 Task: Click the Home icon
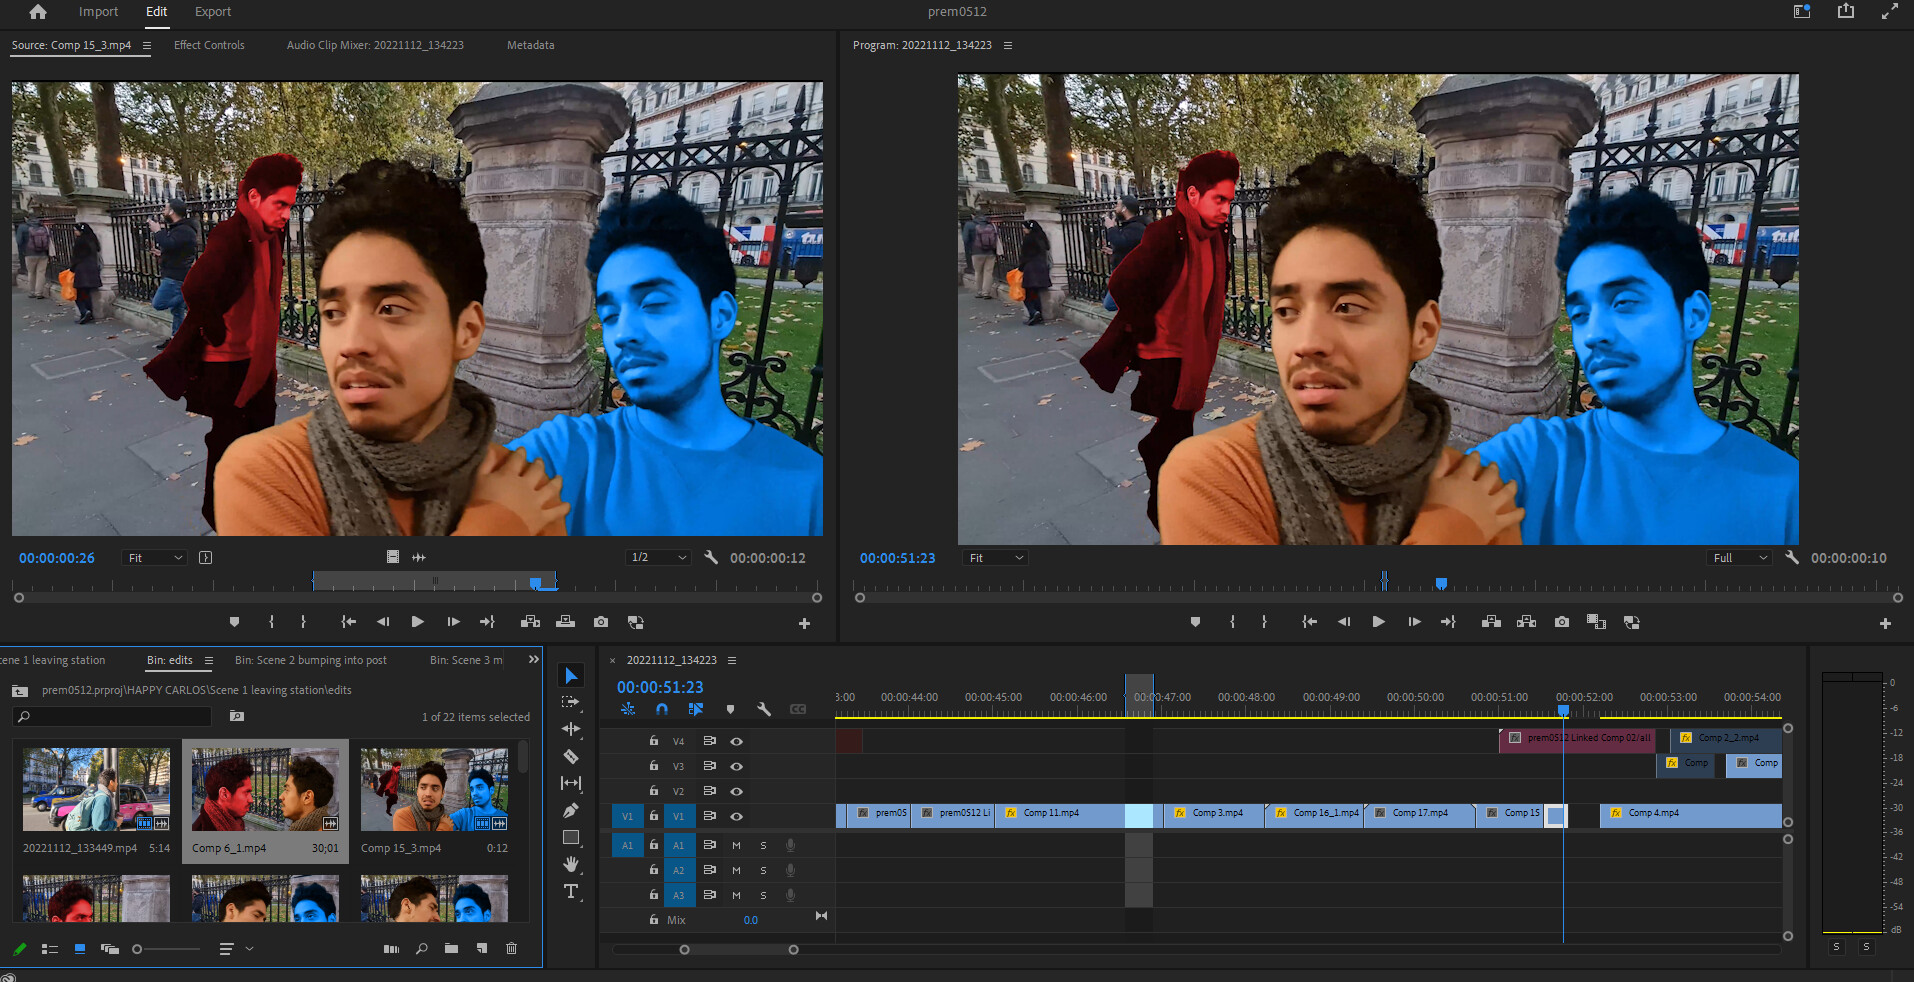point(38,12)
